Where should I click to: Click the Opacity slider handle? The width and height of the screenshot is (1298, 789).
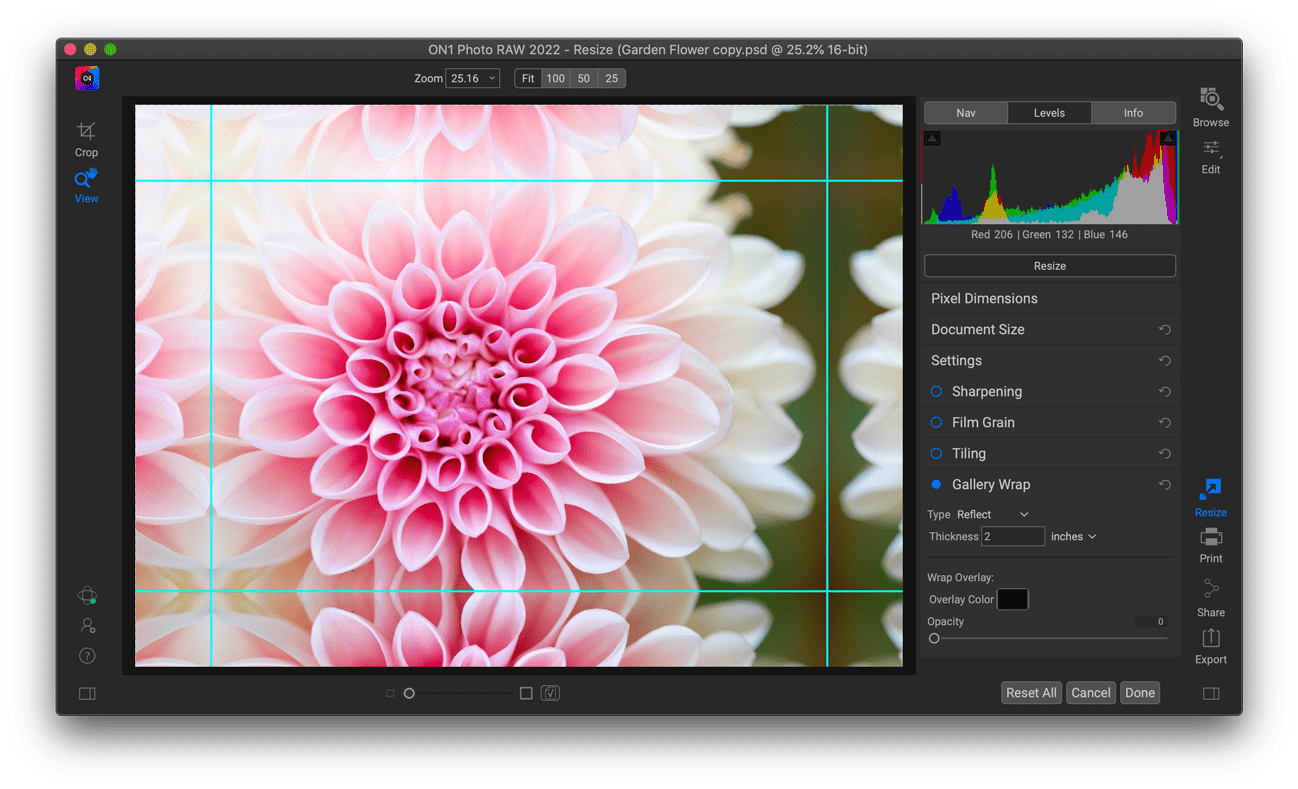click(x=934, y=638)
